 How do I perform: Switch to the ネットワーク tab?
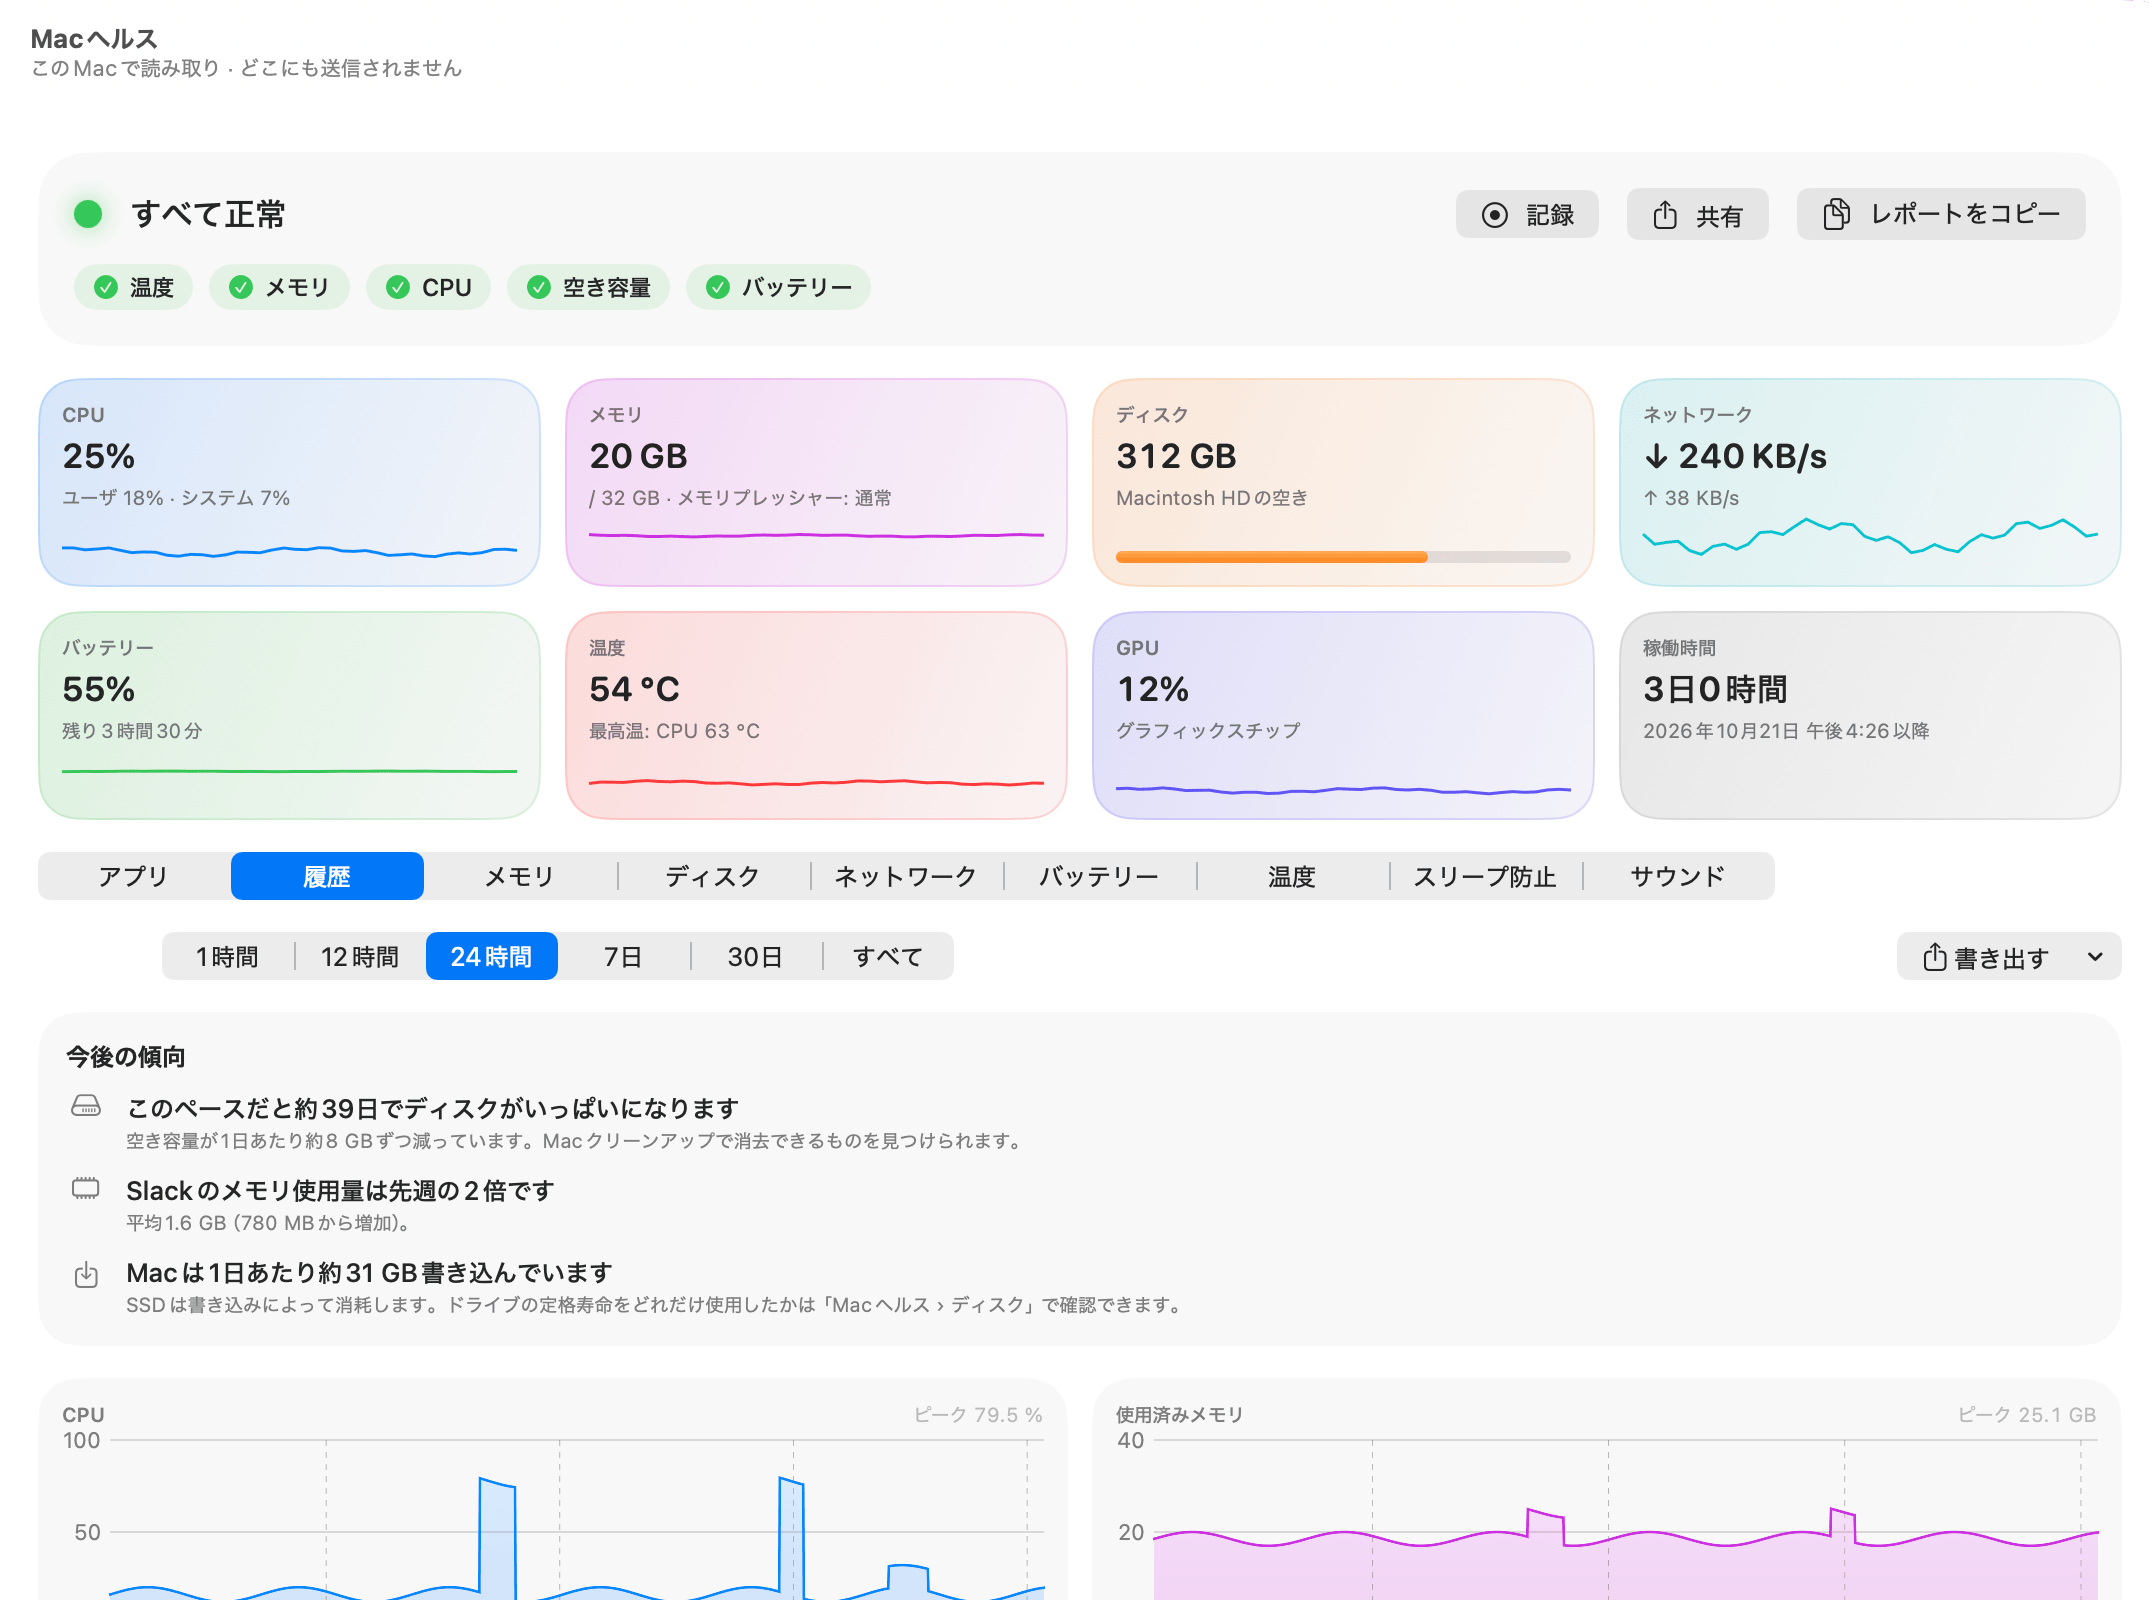(x=906, y=876)
